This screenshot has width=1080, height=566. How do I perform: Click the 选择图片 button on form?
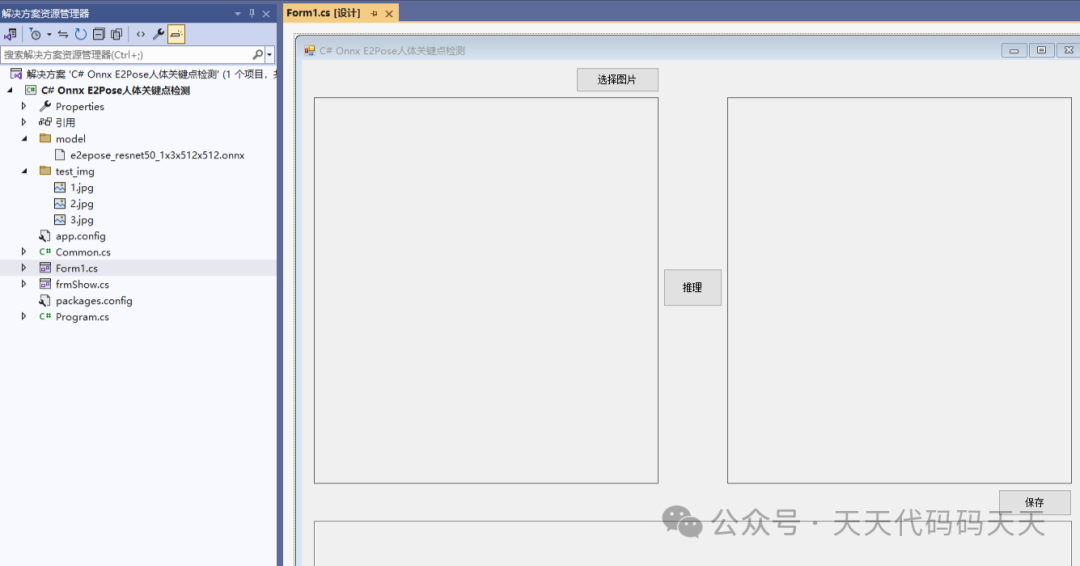point(617,80)
